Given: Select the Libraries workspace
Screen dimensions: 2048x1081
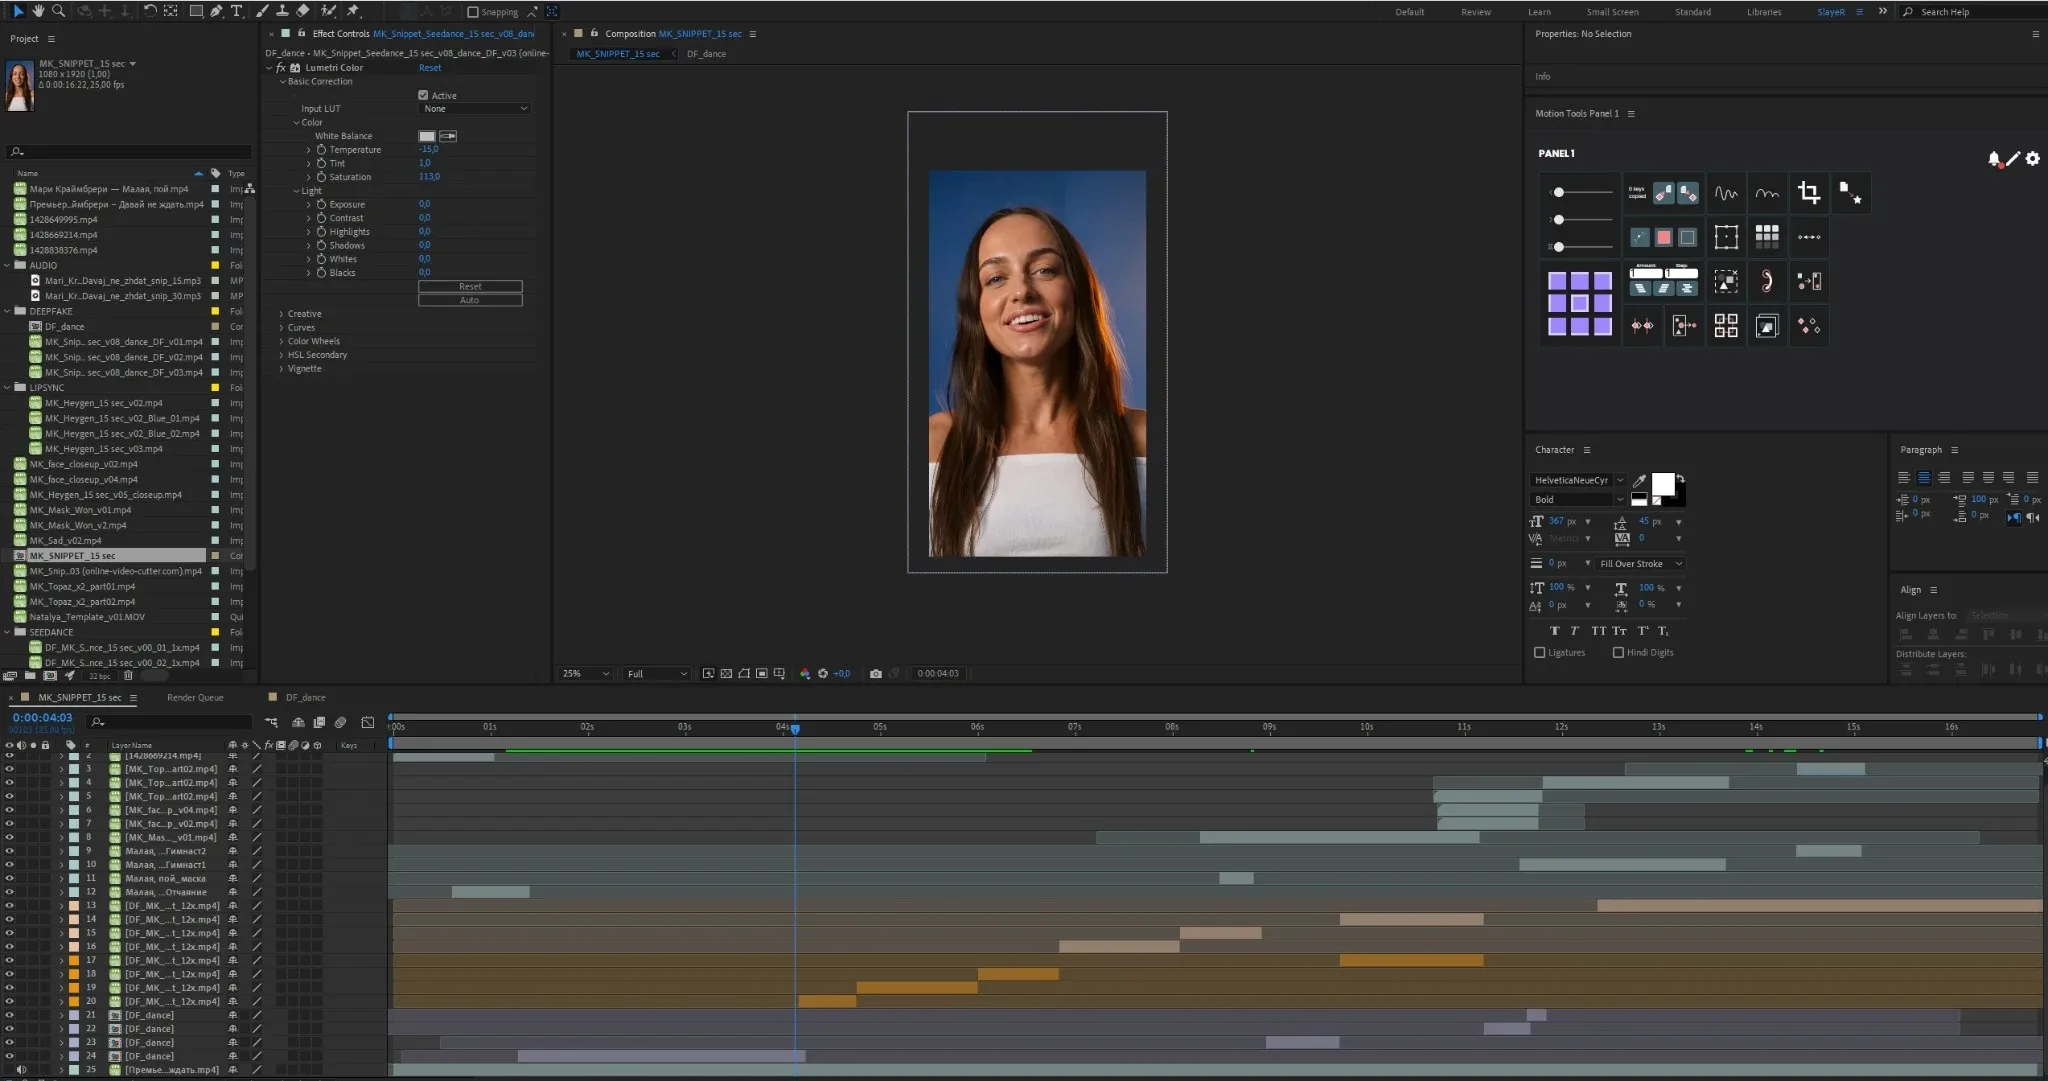Looking at the screenshot, I should (1763, 12).
